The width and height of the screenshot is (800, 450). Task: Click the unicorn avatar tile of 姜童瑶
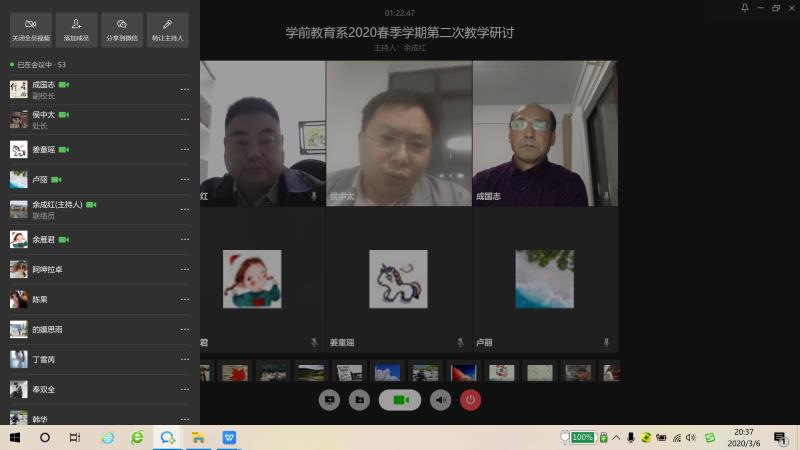coord(398,279)
